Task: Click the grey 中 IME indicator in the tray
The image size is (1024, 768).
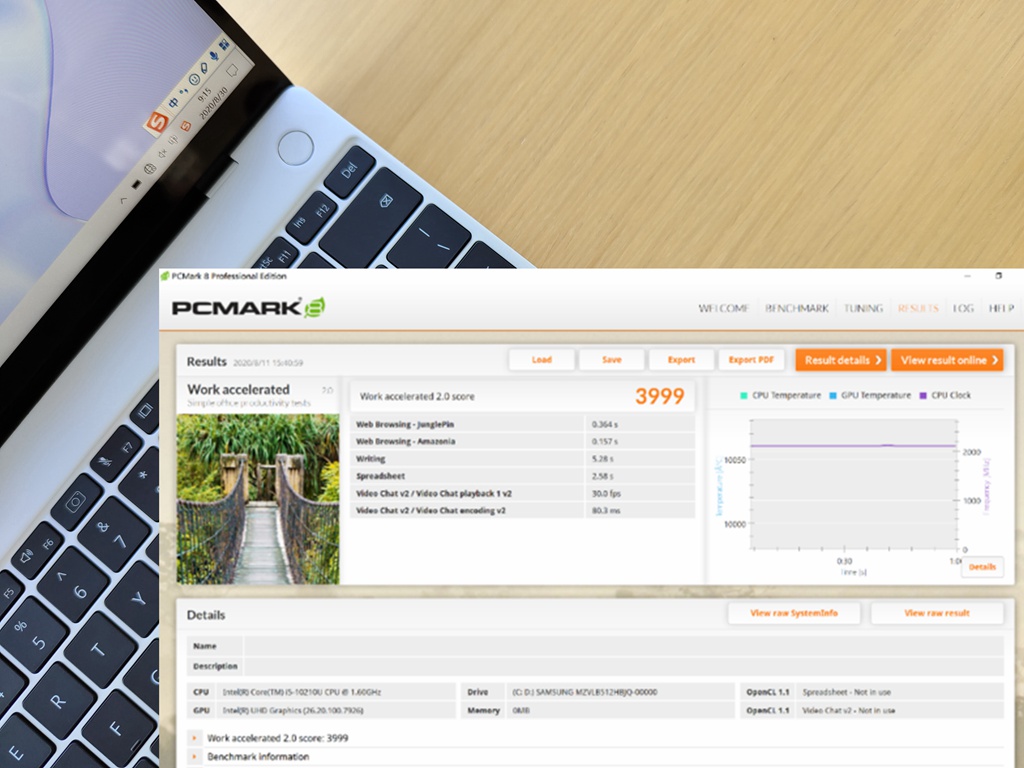Action: (174, 140)
